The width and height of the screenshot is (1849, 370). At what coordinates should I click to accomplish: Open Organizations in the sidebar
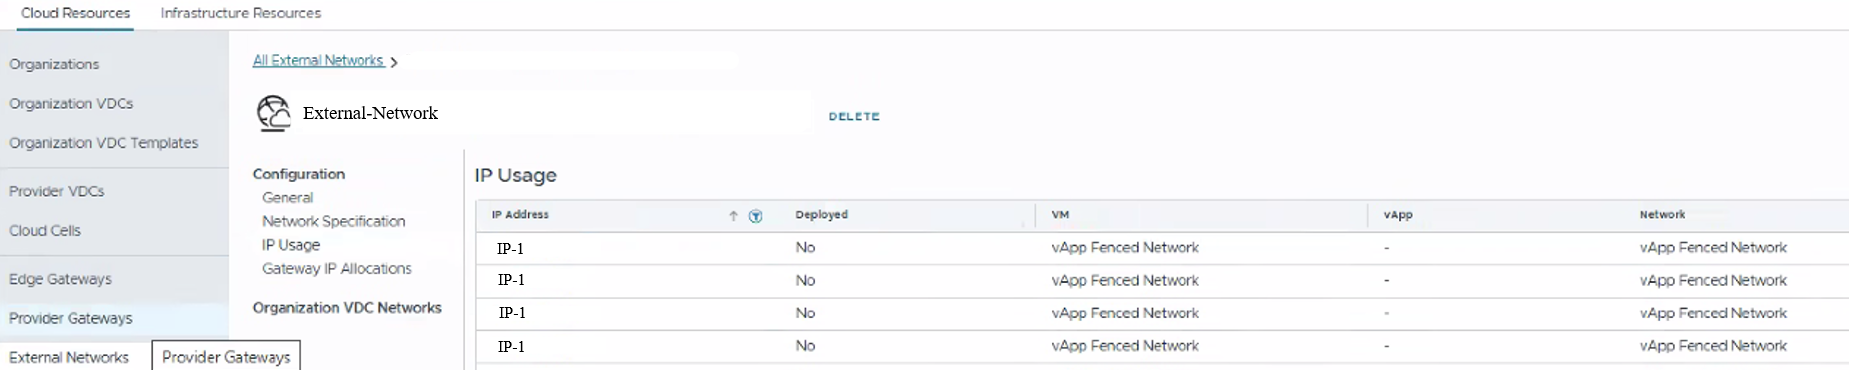click(54, 64)
